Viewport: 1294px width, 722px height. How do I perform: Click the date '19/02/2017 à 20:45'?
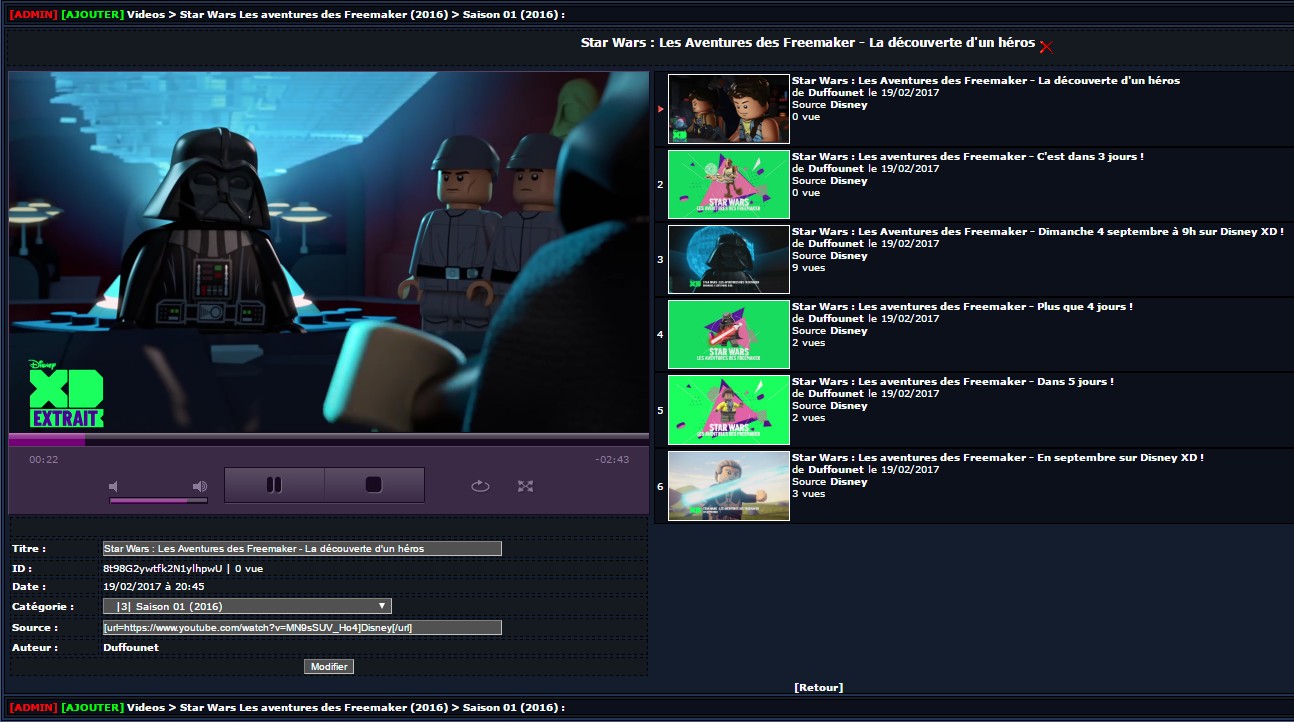(154, 586)
